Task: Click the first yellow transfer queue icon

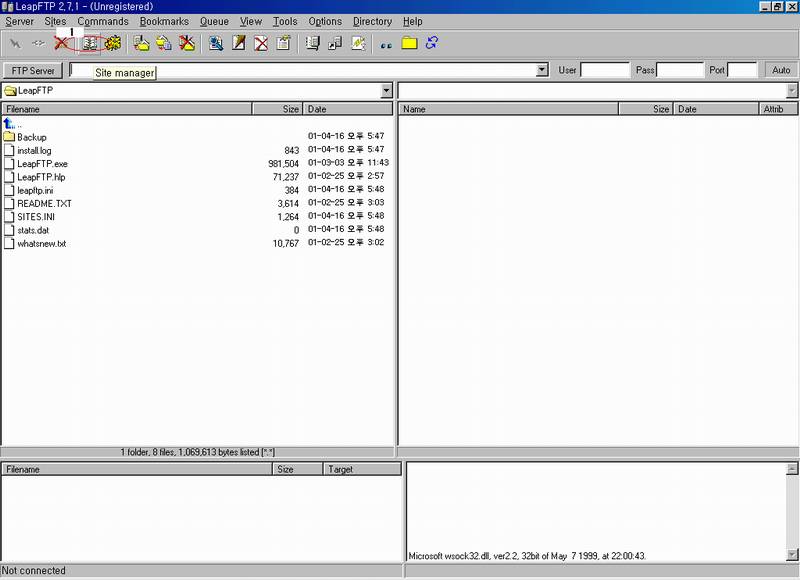Action: pyautogui.click(x=141, y=43)
